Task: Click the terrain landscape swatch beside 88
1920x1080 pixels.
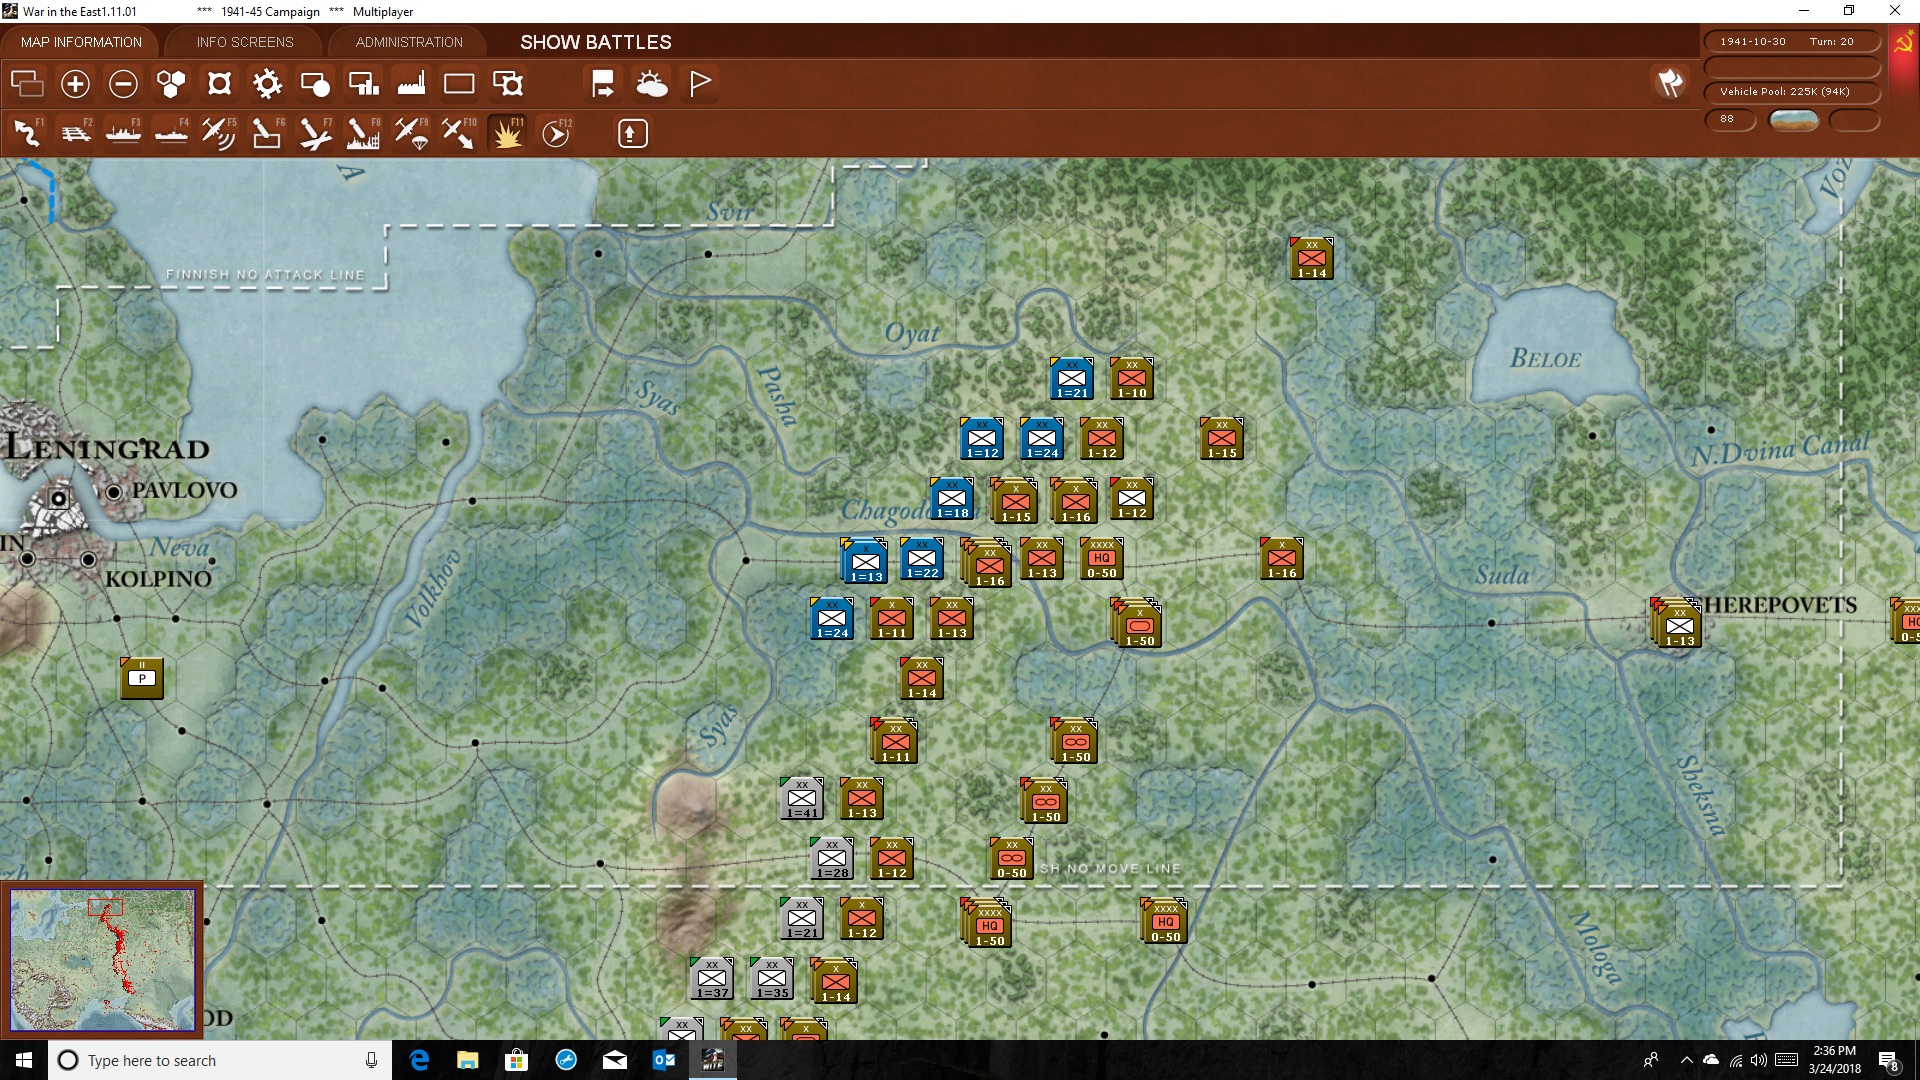Action: click(x=1794, y=120)
